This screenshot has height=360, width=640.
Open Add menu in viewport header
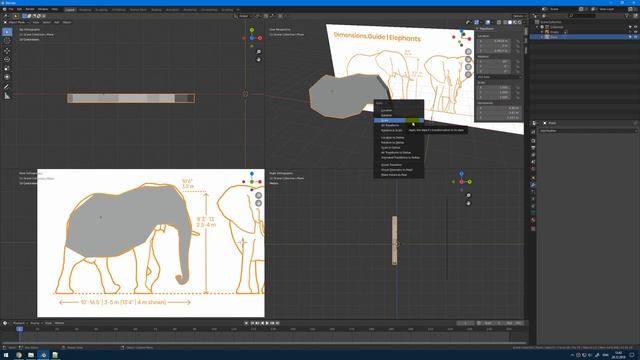coord(57,22)
